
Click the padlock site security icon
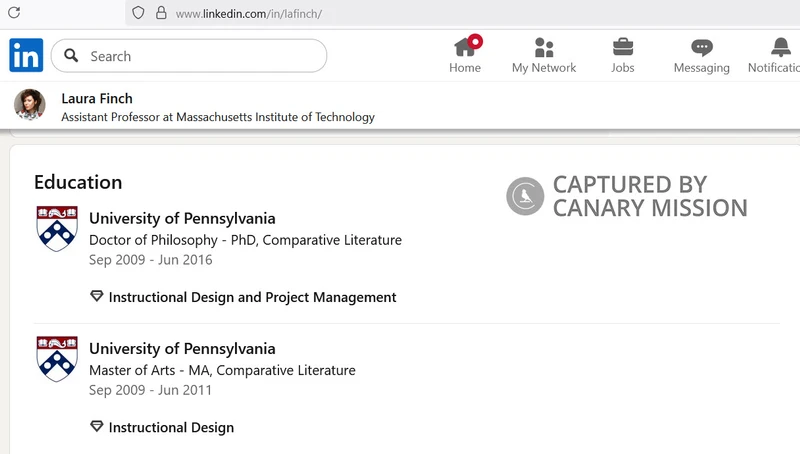point(161,13)
